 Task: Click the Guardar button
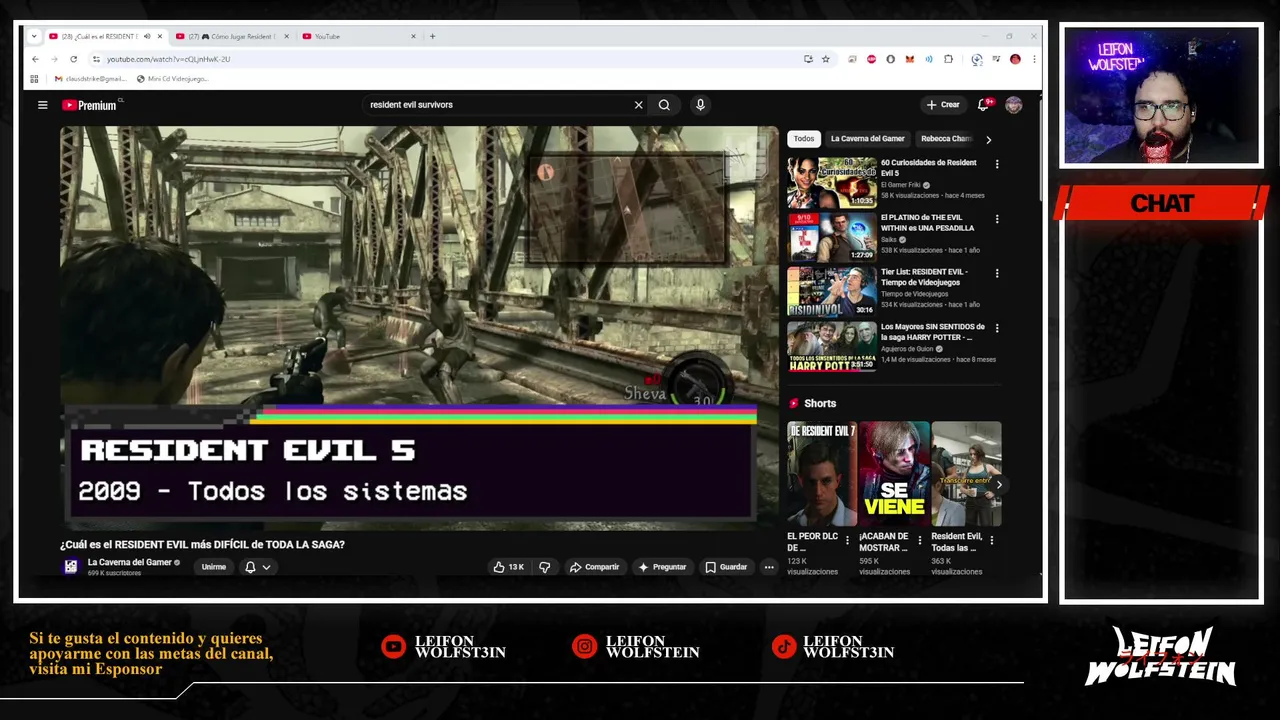click(x=726, y=567)
